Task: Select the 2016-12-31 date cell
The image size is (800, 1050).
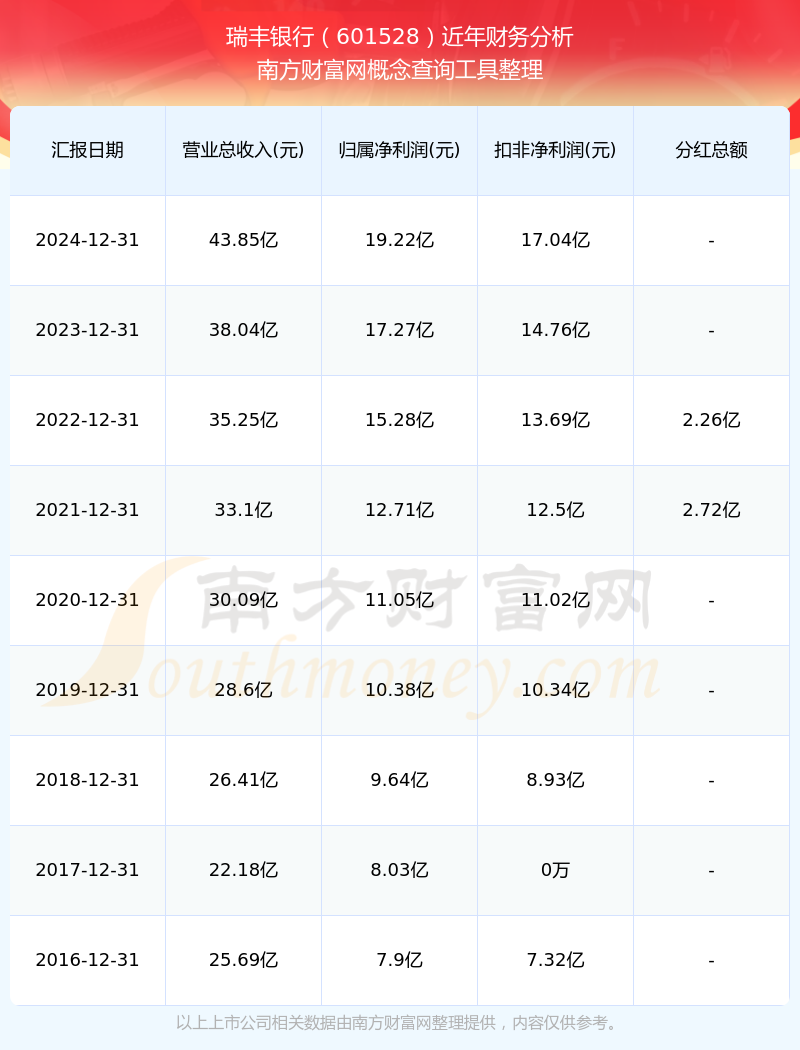Action: coord(88,960)
